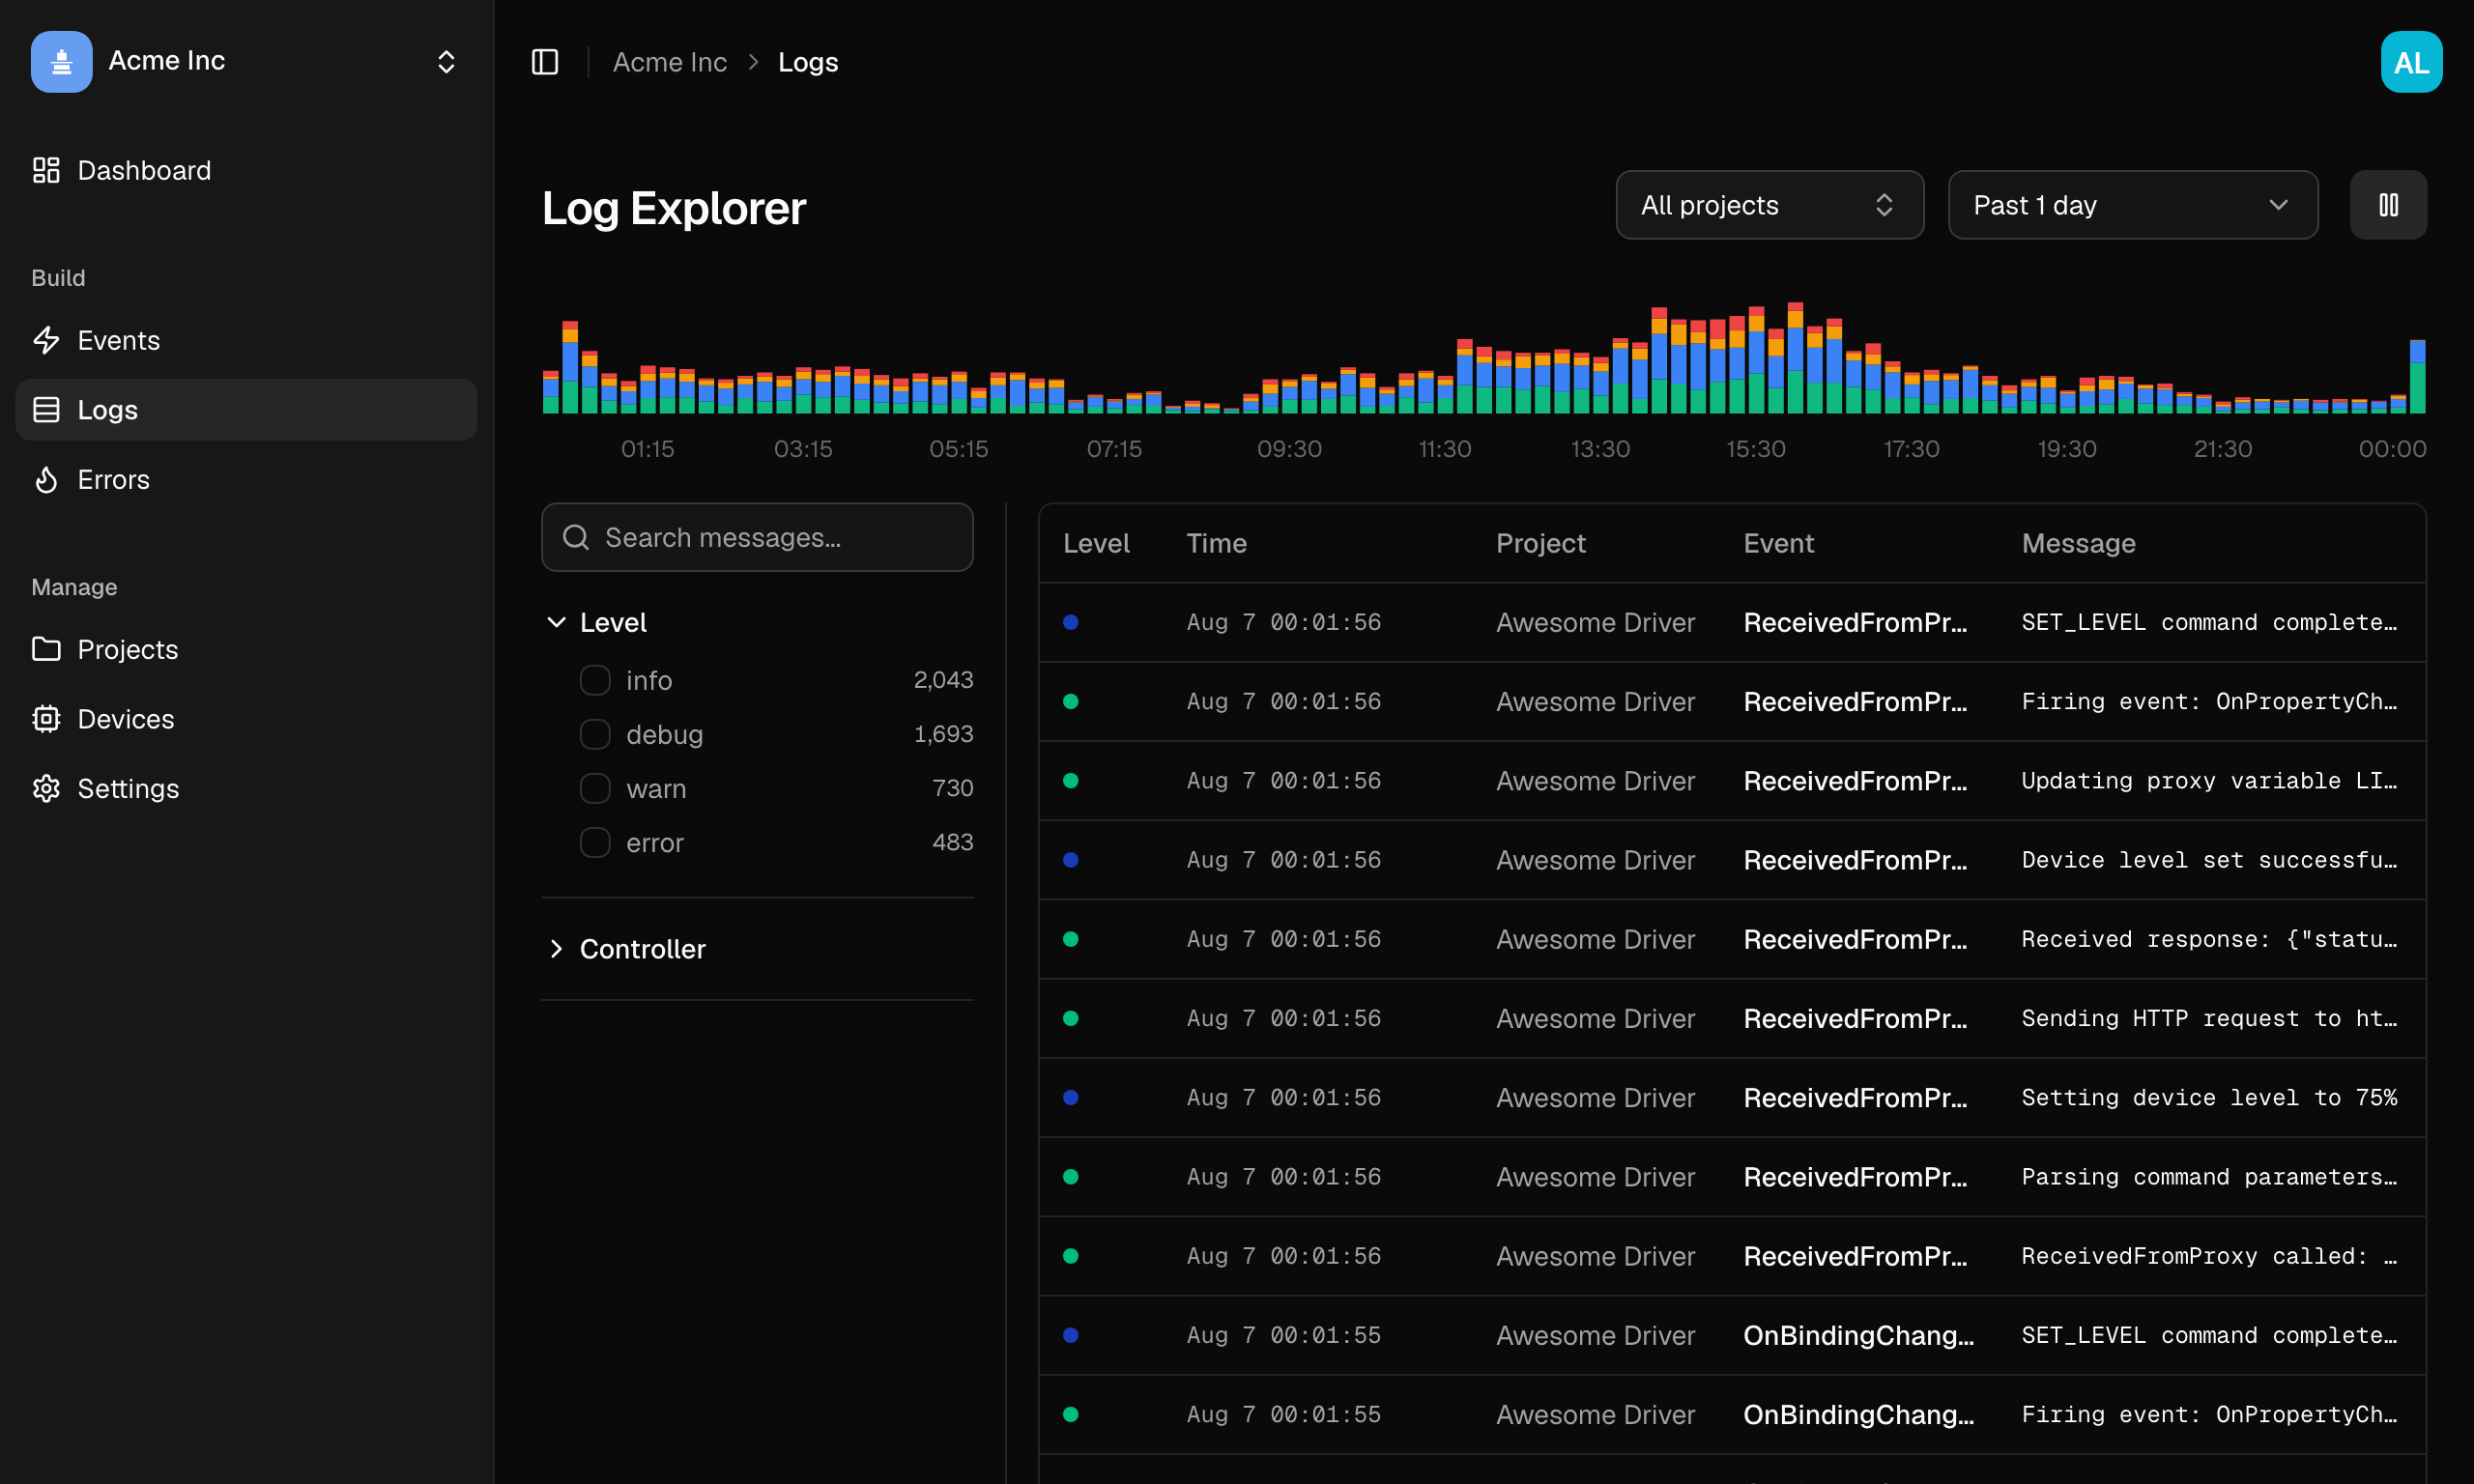Open the log 'Received response: {"statu…'
This screenshot has width=2474, height=1484.
point(1732,938)
